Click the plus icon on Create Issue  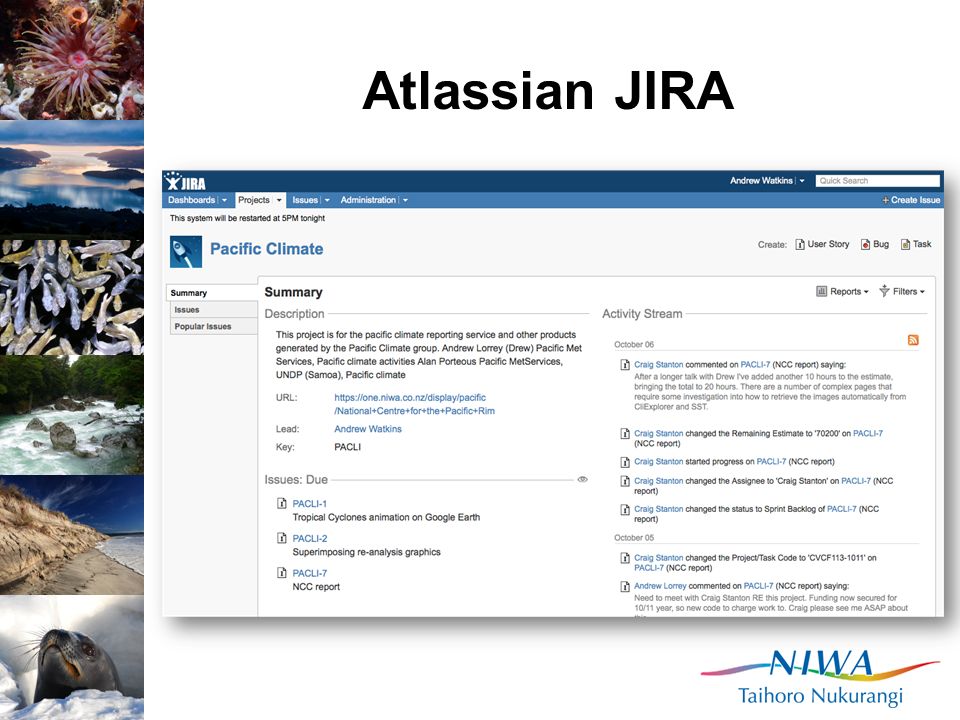pyautogui.click(x=885, y=200)
